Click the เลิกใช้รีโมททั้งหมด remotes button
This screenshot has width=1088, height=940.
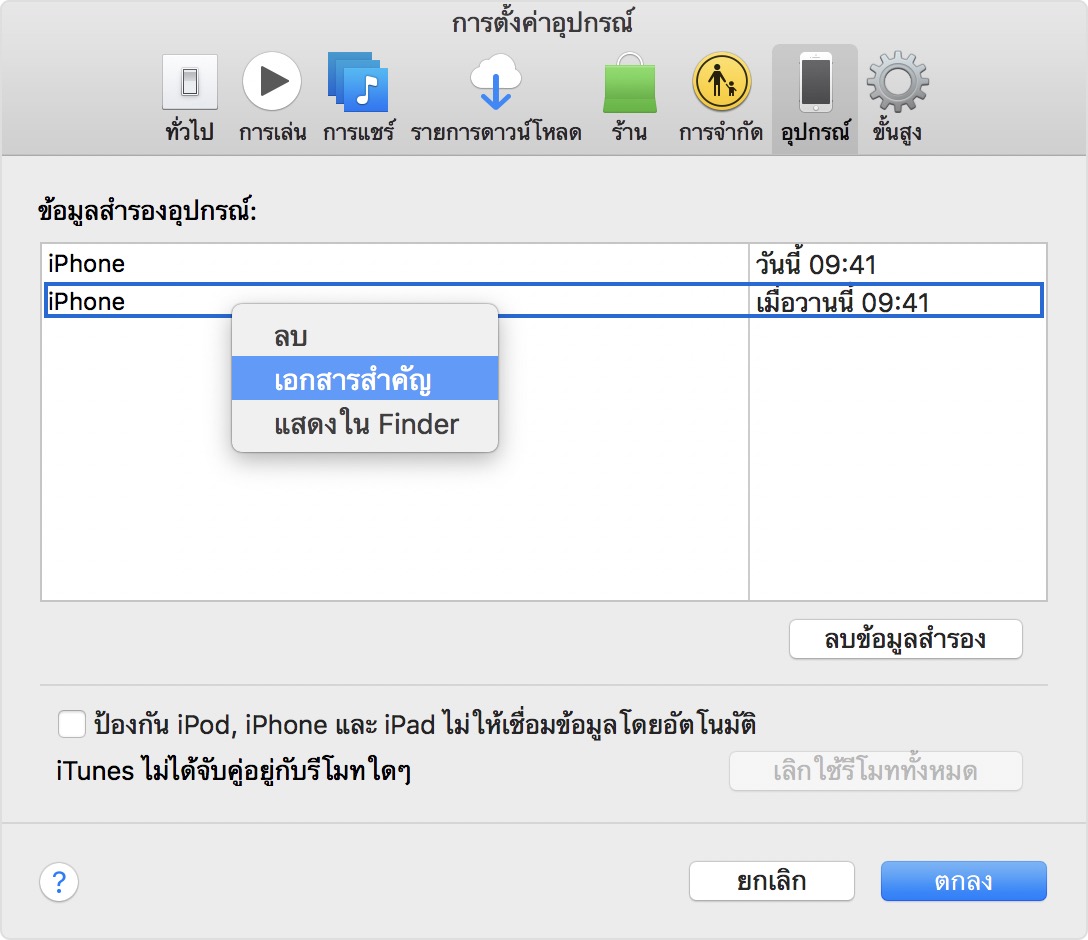pos(875,770)
